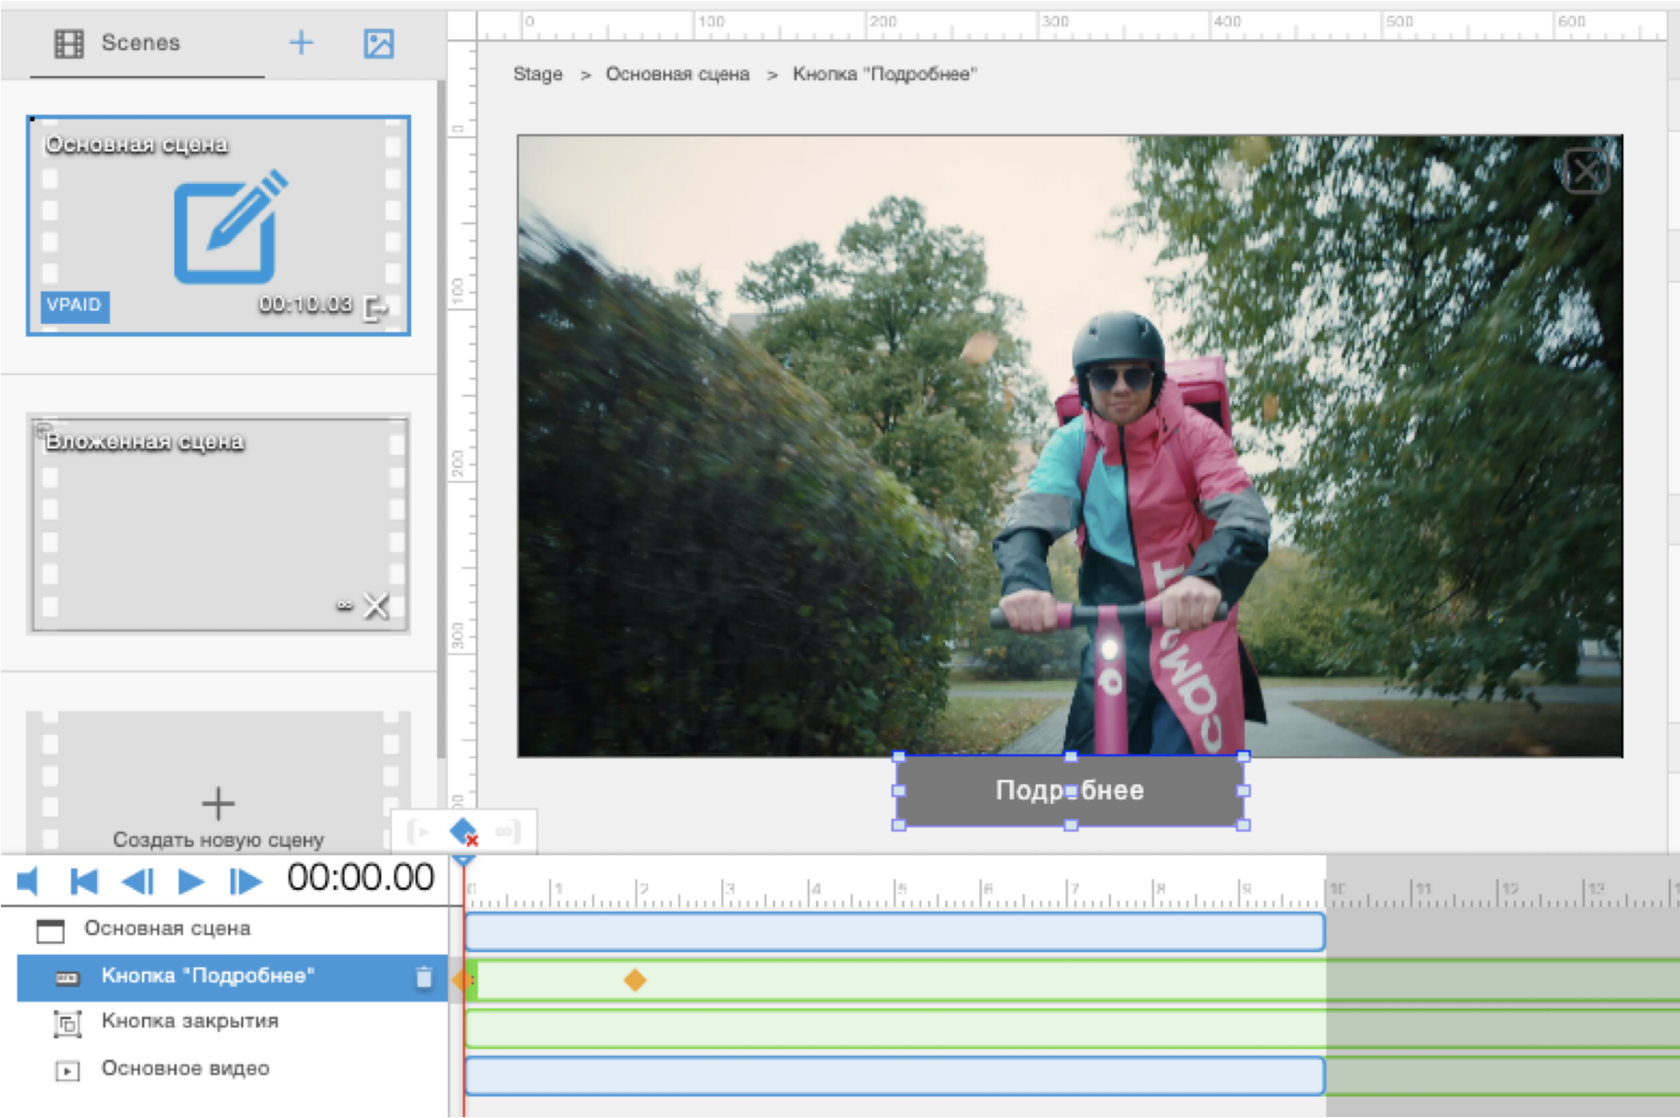The width and height of the screenshot is (1680, 1118).
Task: Select the Основная сцена timeline row
Action: 232,929
